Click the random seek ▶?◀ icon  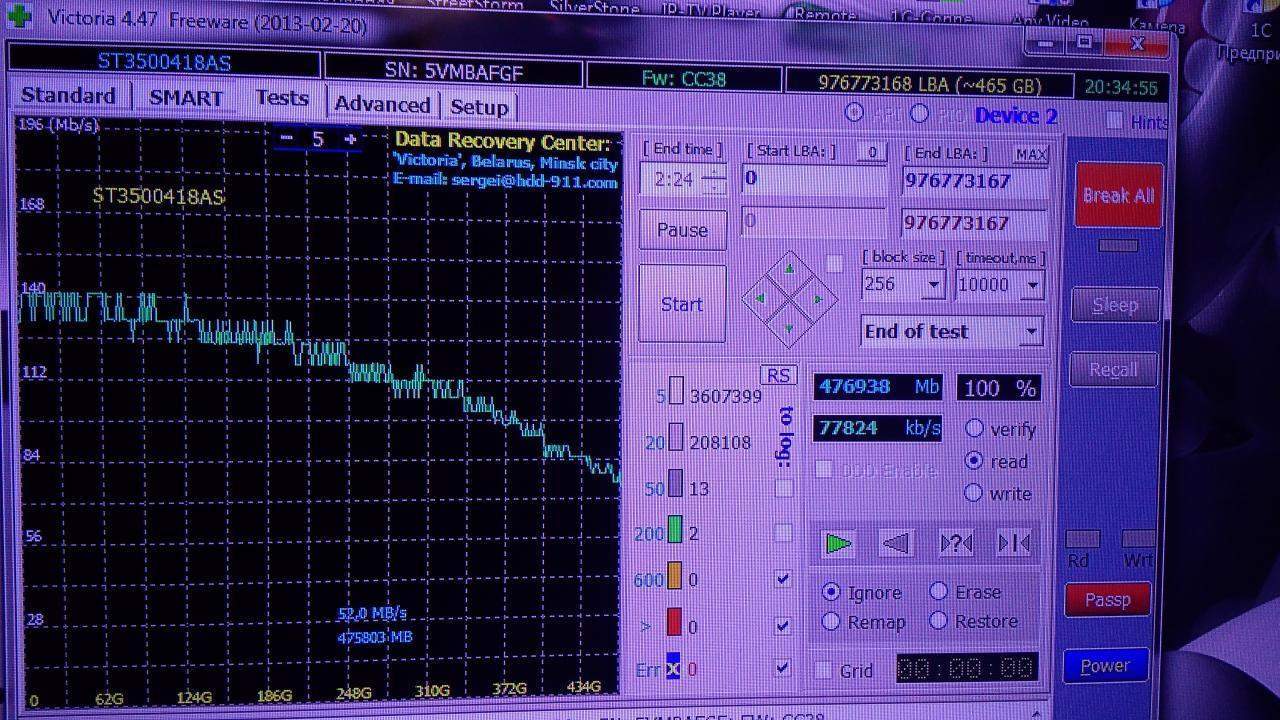(x=956, y=543)
